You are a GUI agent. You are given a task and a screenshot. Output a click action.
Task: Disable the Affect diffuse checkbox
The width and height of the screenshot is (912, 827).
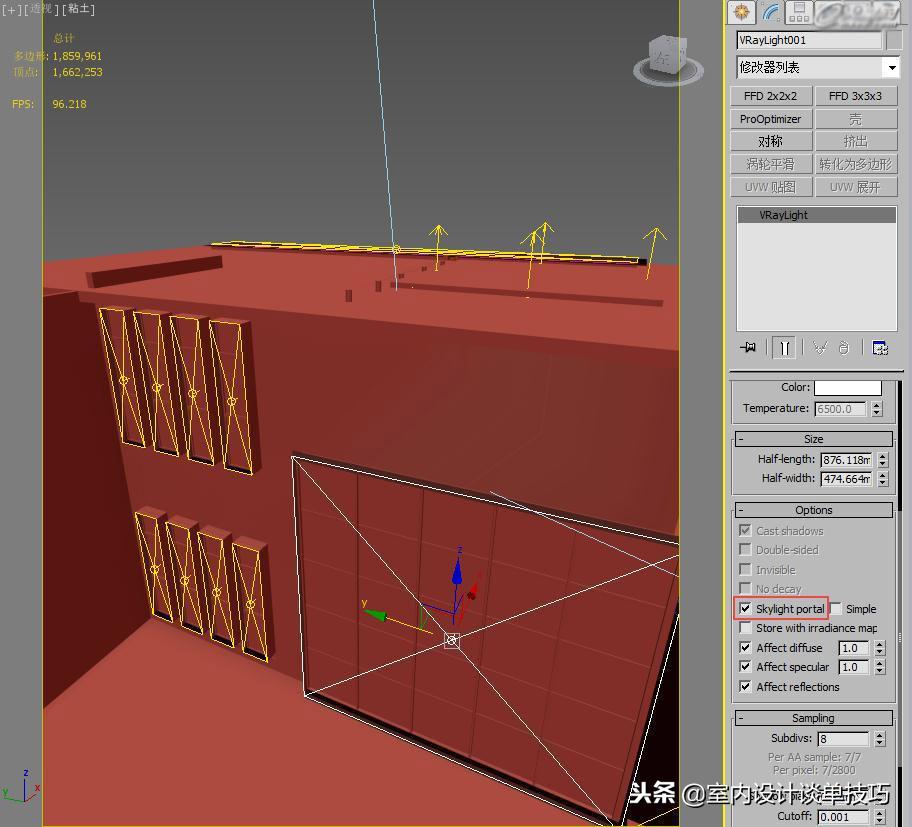point(745,647)
